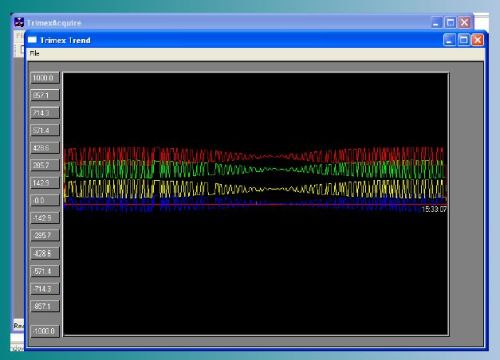Select the negative 857.1 scale button
The width and height of the screenshot is (500, 360).
(45, 306)
